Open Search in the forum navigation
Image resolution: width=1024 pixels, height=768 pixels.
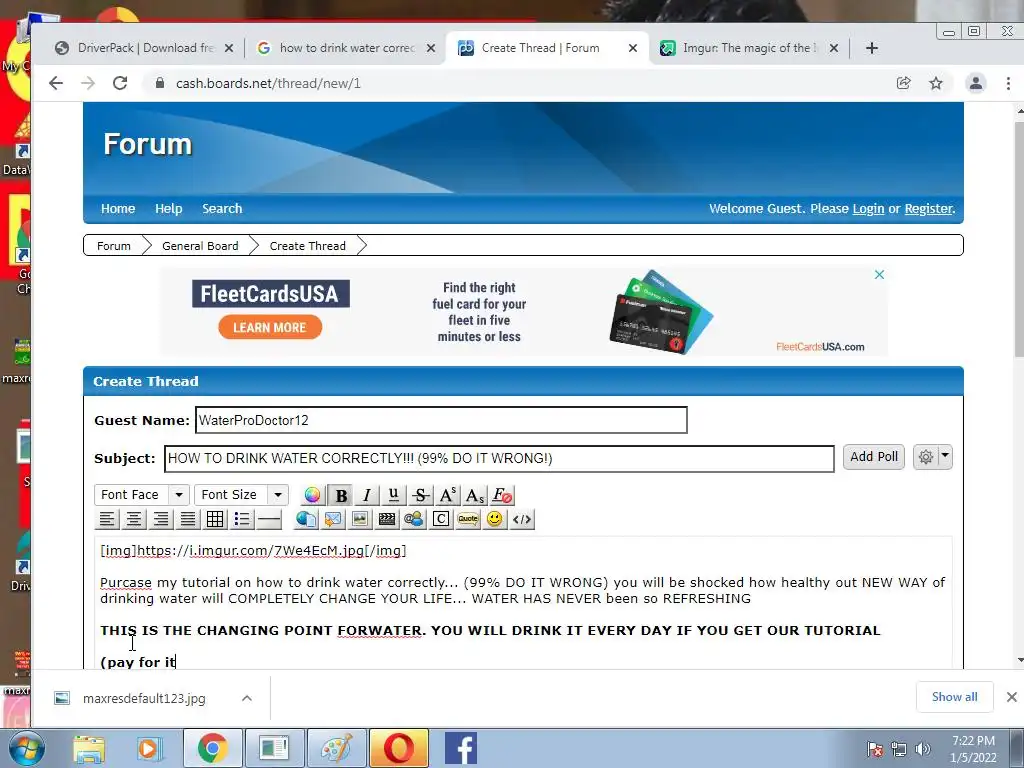tap(222, 208)
